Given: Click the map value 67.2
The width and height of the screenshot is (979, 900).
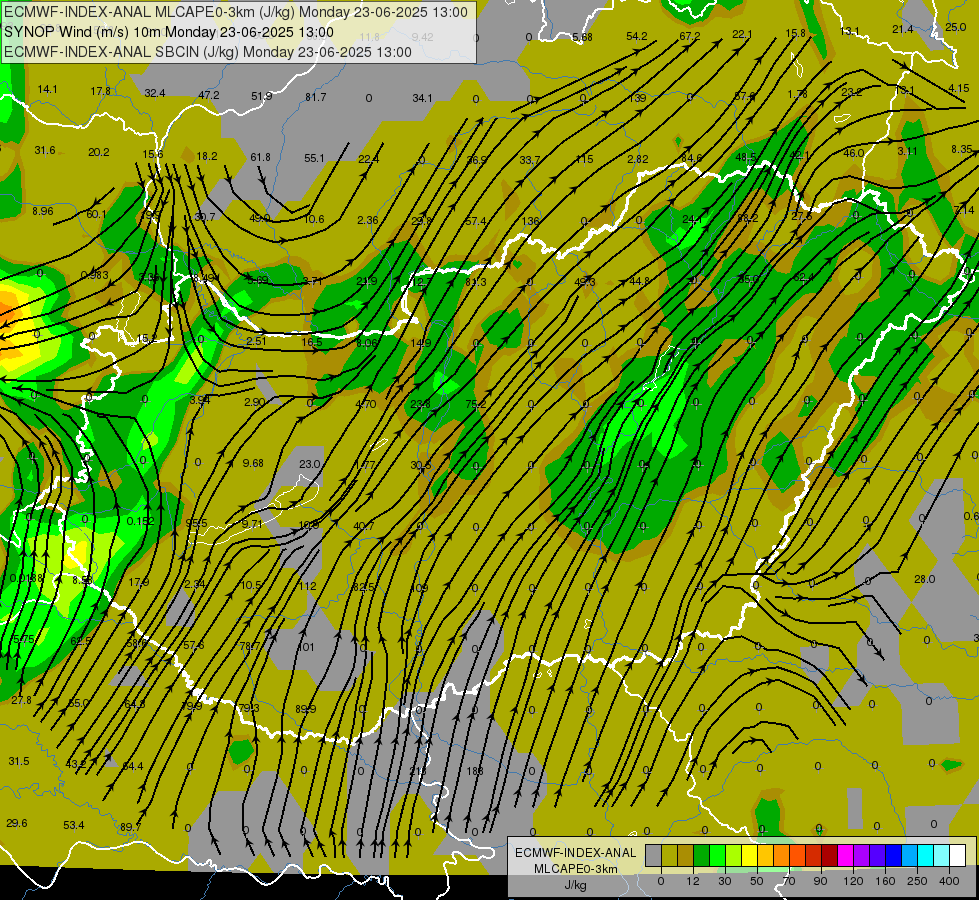Looking at the screenshot, I should click(x=690, y=36).
